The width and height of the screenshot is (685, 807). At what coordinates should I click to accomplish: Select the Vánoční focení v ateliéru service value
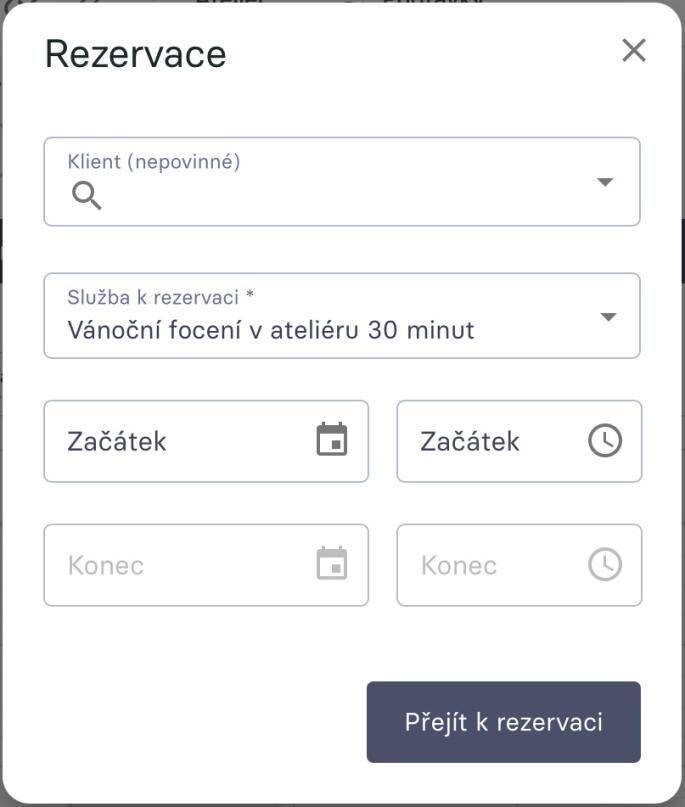click(x=270, y=329)
